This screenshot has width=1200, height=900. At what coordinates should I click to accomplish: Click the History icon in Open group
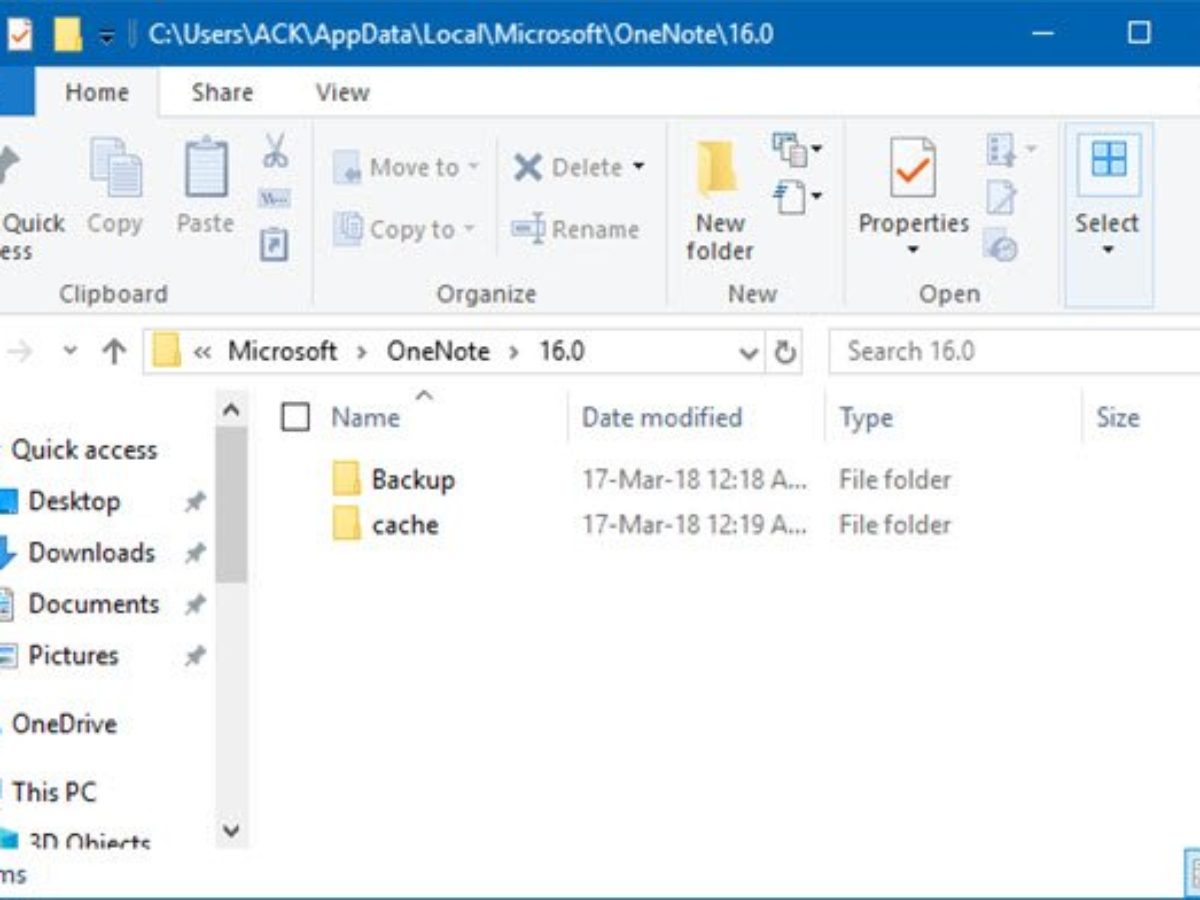(1001, 244)
